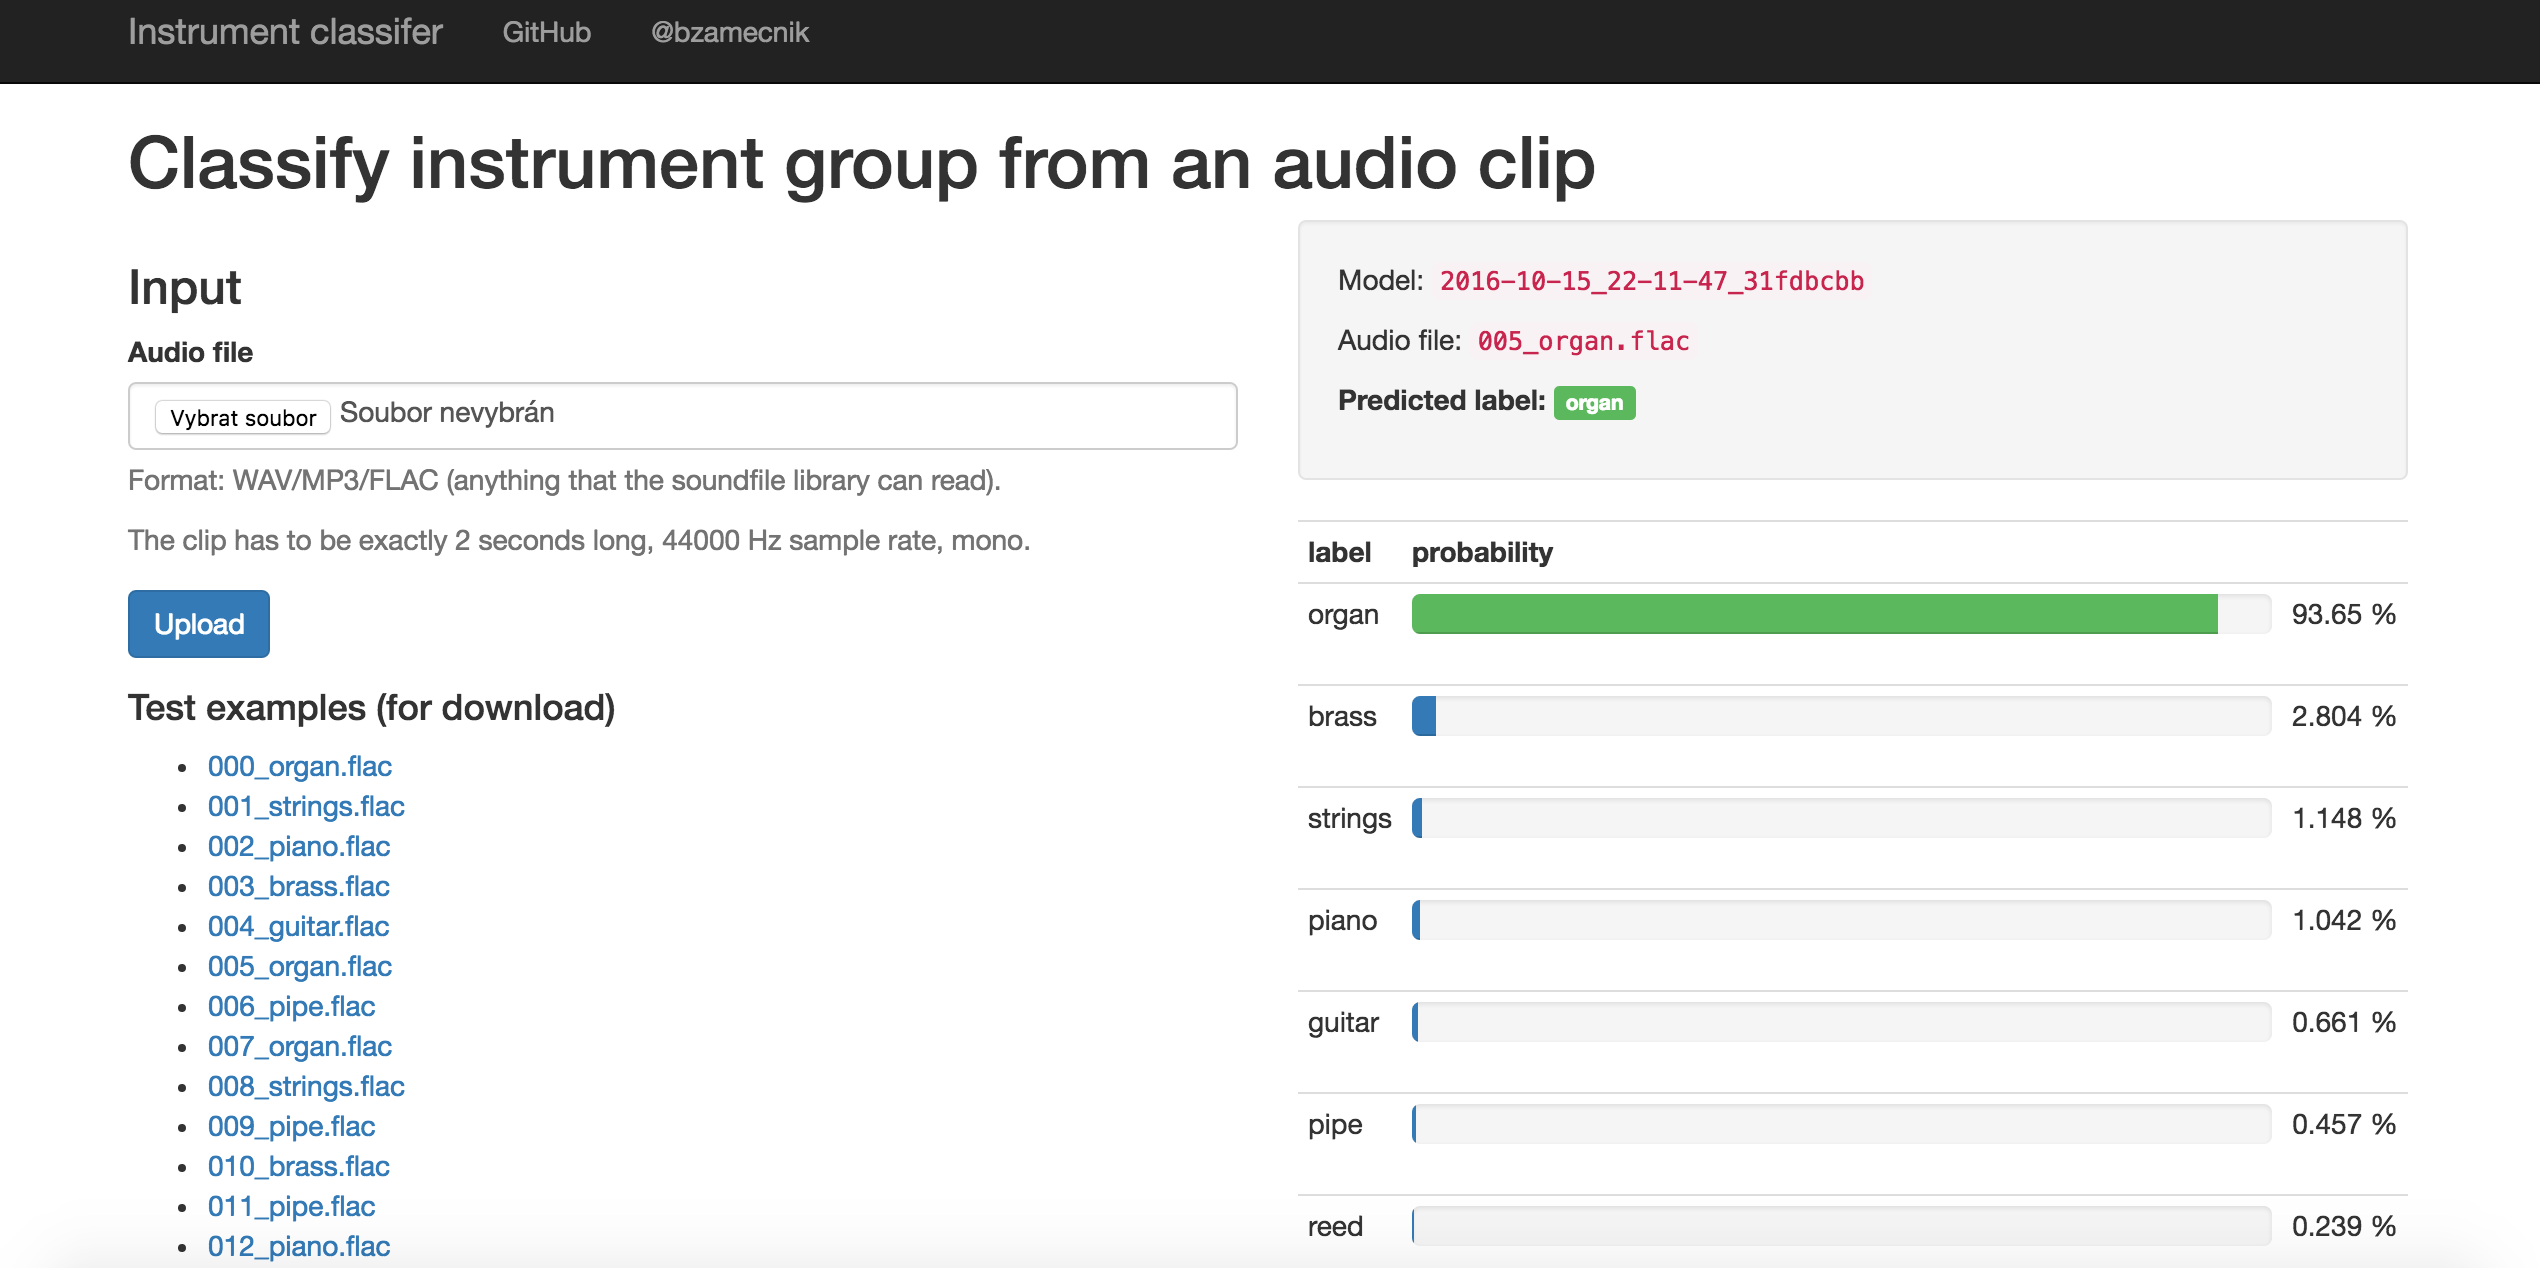The width and height of the screenshot is (2540, 1268).
Task: Open the 002_piano.flac link
Action: (298, 846)
